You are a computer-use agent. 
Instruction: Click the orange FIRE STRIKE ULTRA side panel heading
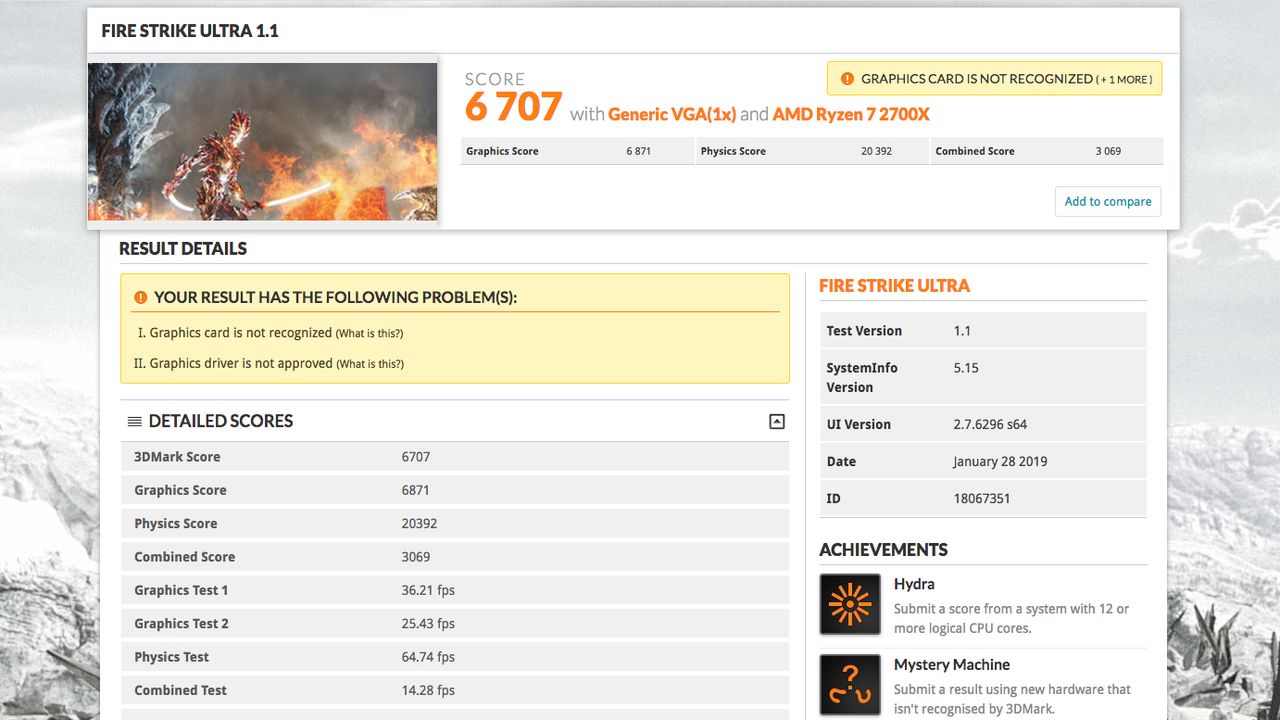pyautogui.click(x=894, y=286)
